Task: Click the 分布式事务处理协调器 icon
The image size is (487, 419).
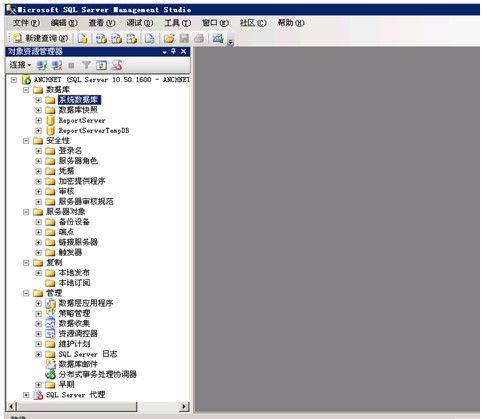Action: coord(50,374)
